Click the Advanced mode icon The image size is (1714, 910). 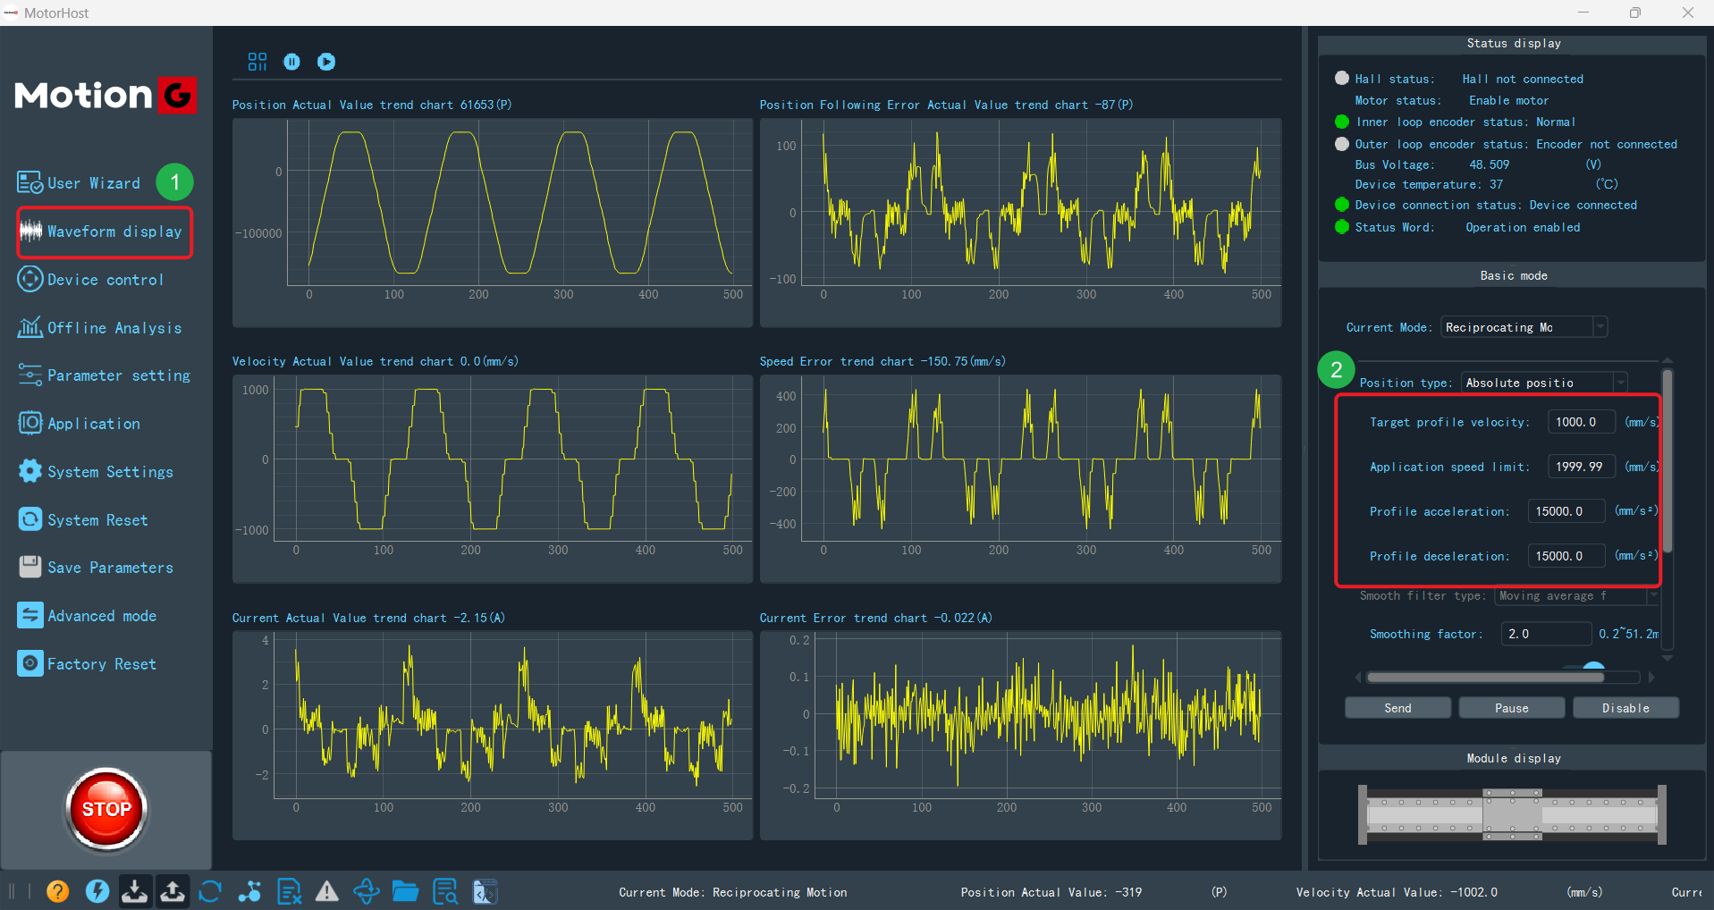[x=30, y=615]
